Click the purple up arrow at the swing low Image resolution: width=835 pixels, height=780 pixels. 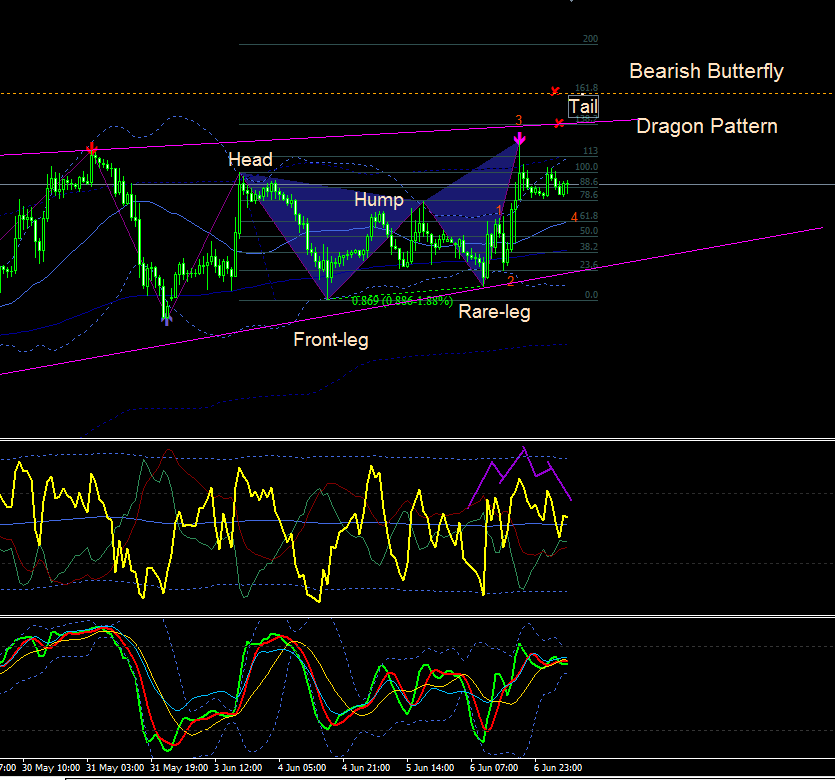click(x=167, y=320)
